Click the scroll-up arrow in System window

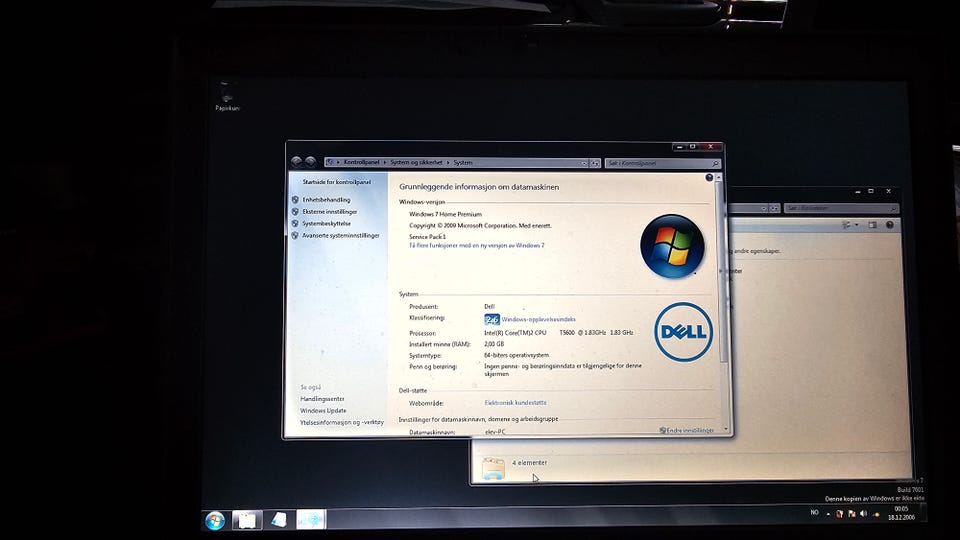719,177
